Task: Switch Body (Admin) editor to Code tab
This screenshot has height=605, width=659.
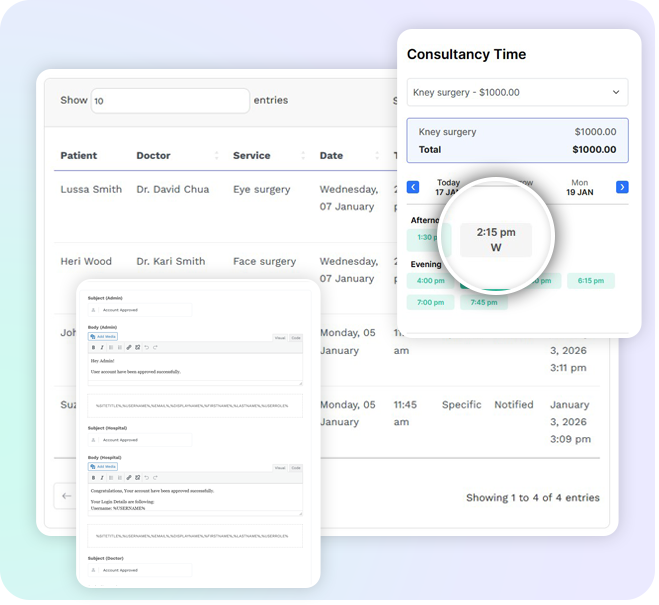Action: [x=296, y=338]
